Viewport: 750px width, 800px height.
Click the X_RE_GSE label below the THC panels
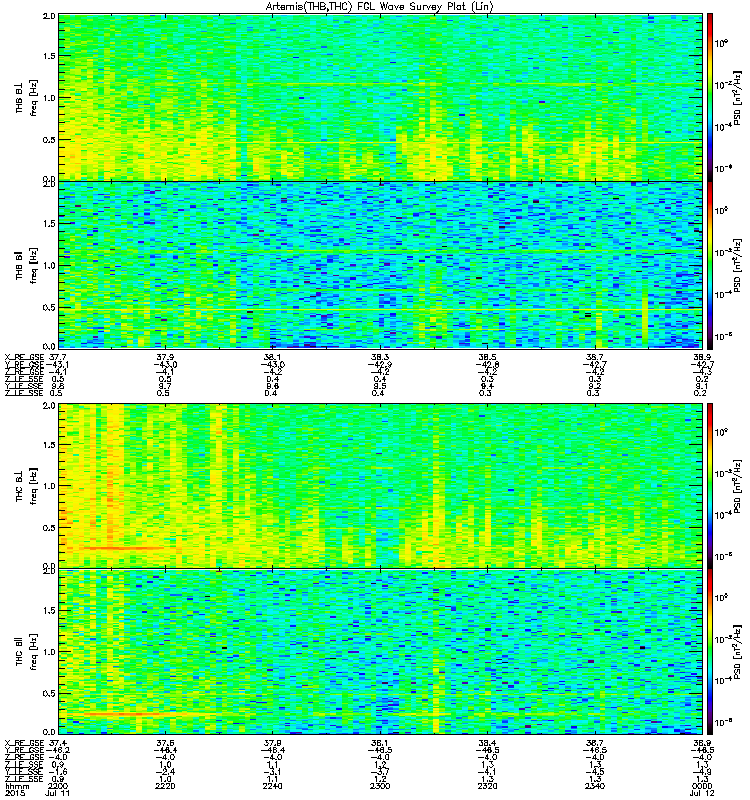(24, 743)
